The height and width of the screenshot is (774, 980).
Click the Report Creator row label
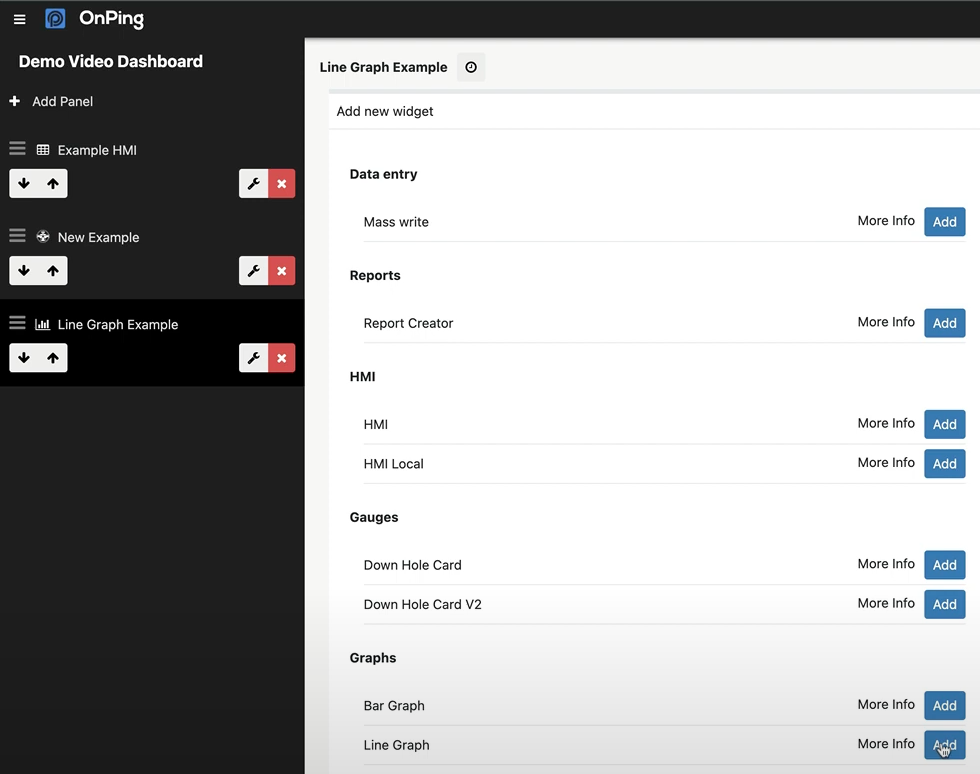[x=408, y=323]
